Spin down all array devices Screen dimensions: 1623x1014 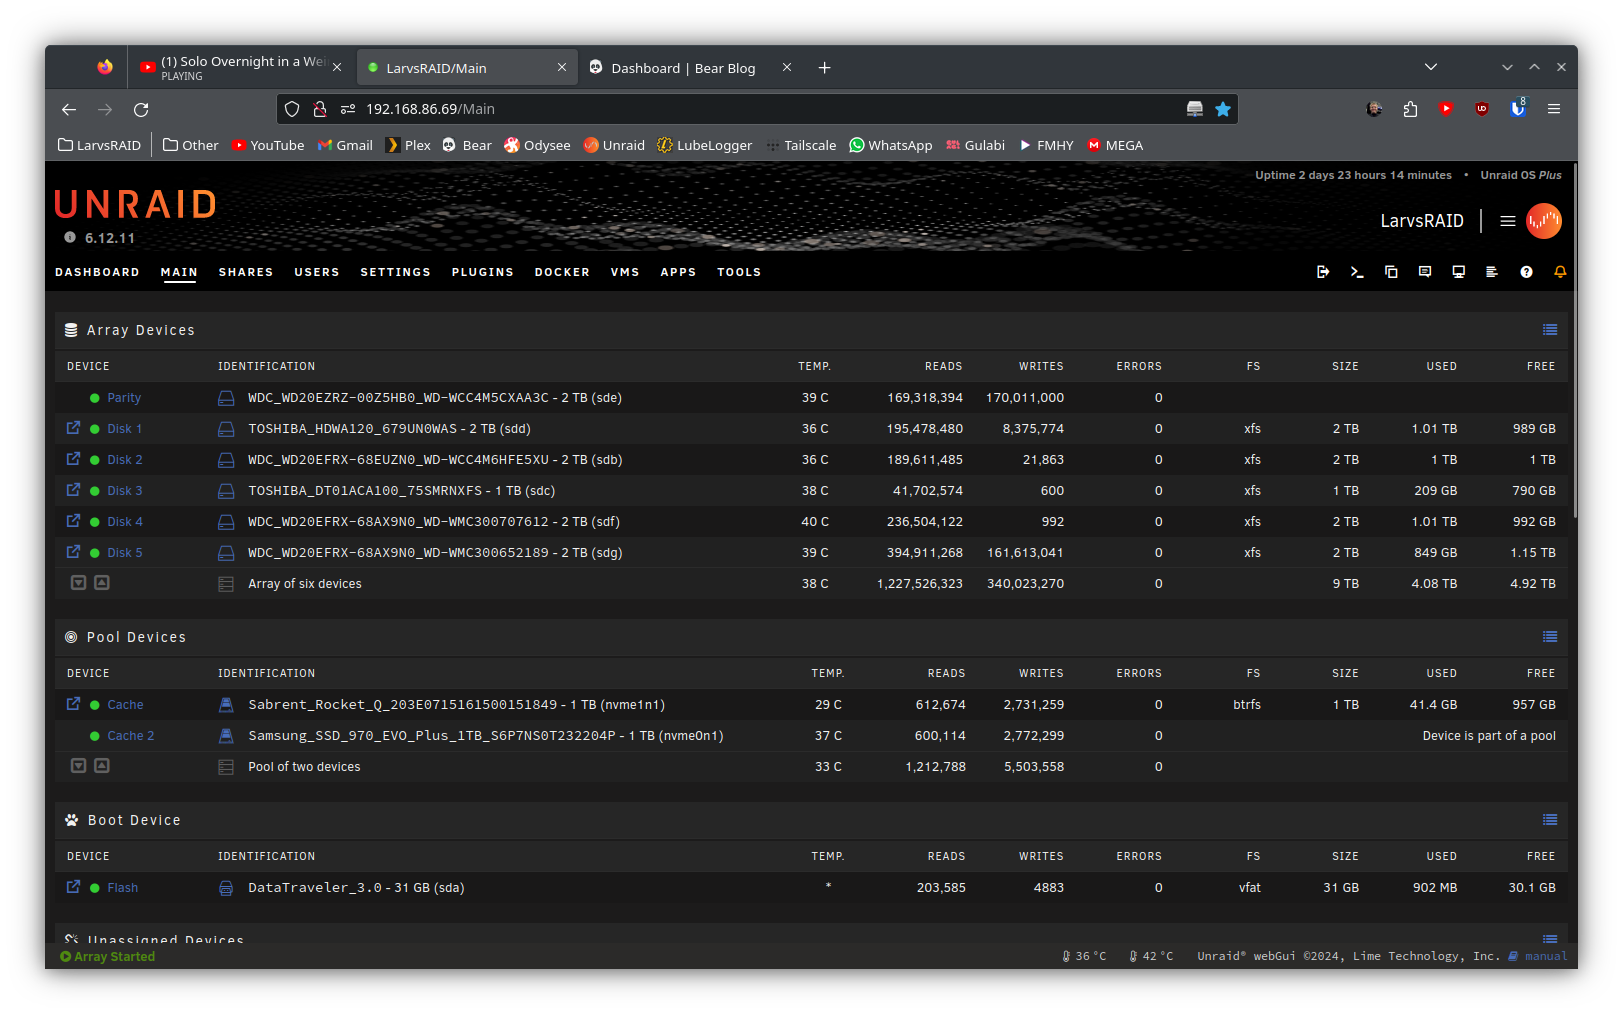[78, 583]
